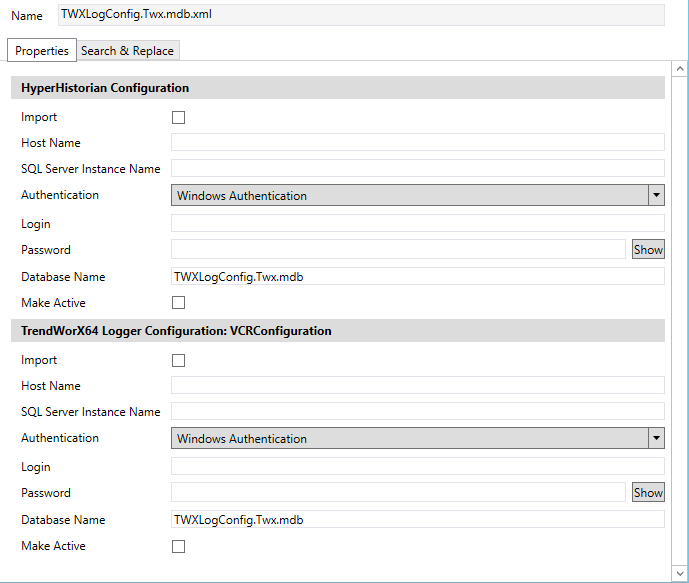The height and width of the screenshot is (583, 689).
Task: Click the Name field at top
Action: [362, 15]
